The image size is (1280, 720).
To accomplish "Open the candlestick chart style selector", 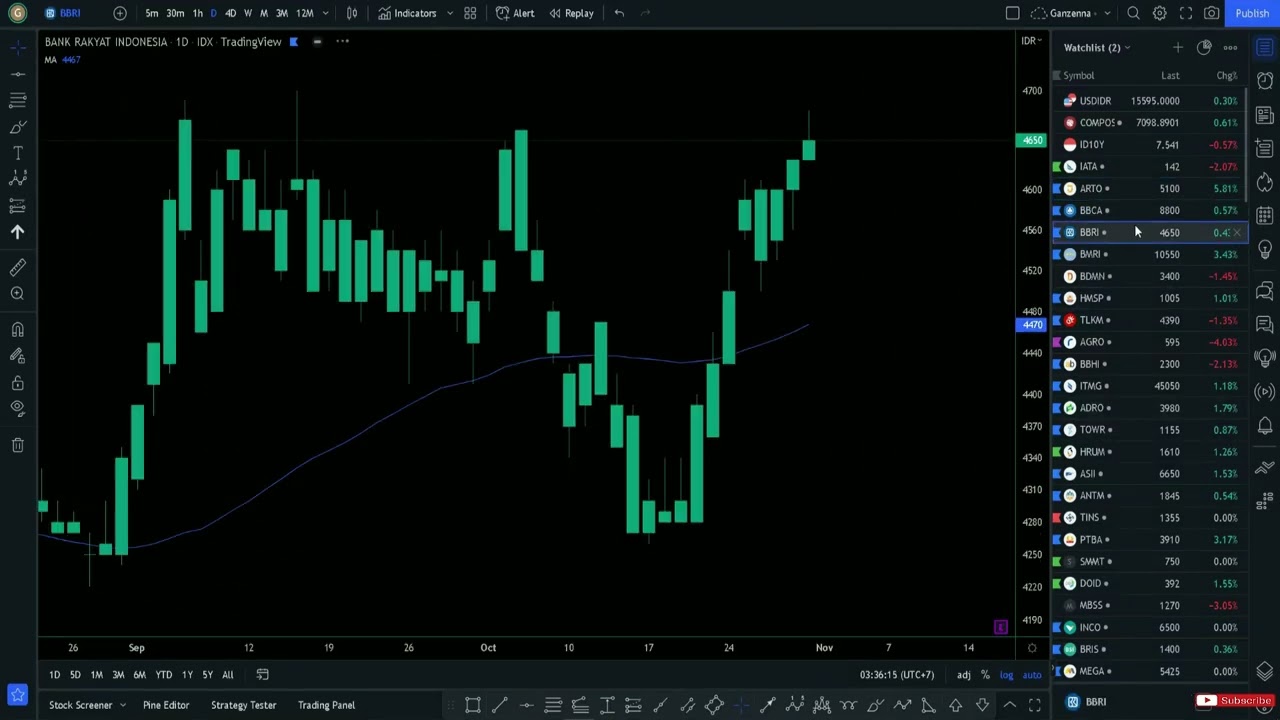I will (352, 13).
